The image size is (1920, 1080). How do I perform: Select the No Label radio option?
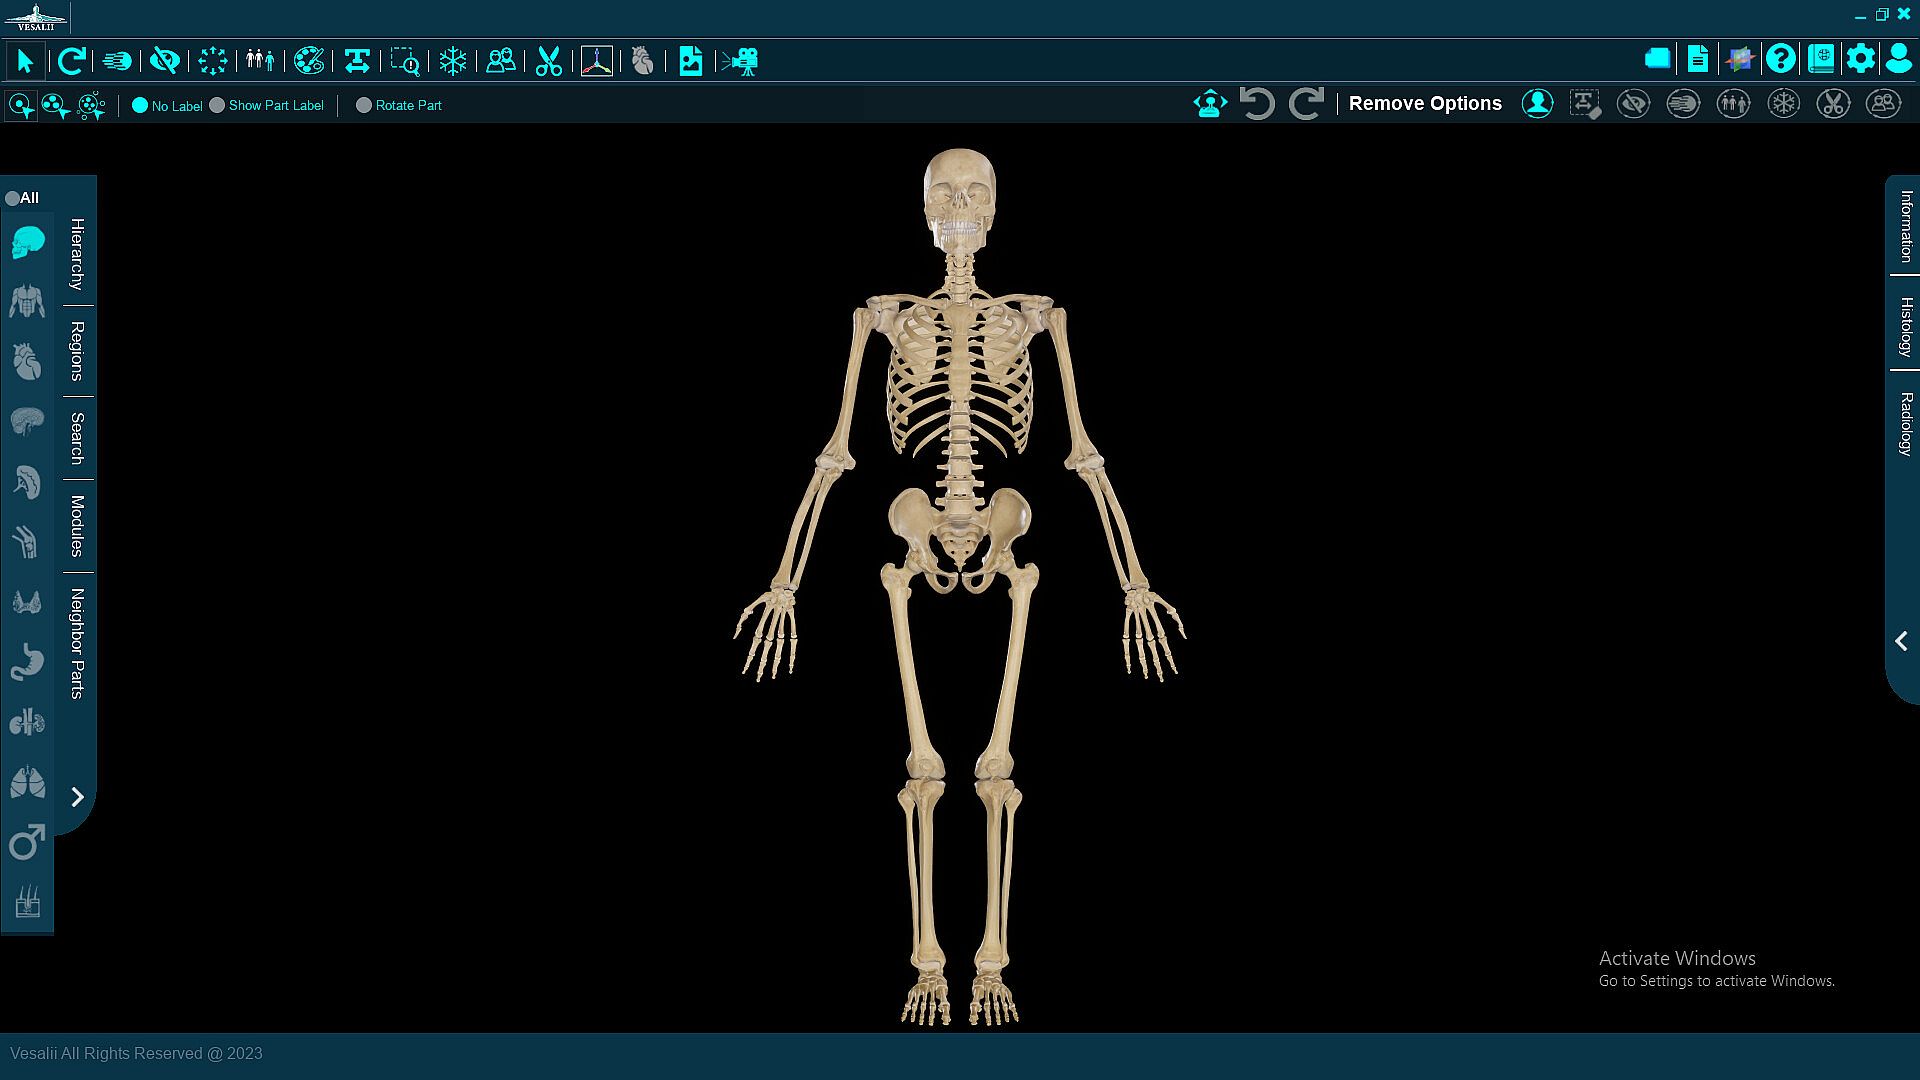point(140,105)
